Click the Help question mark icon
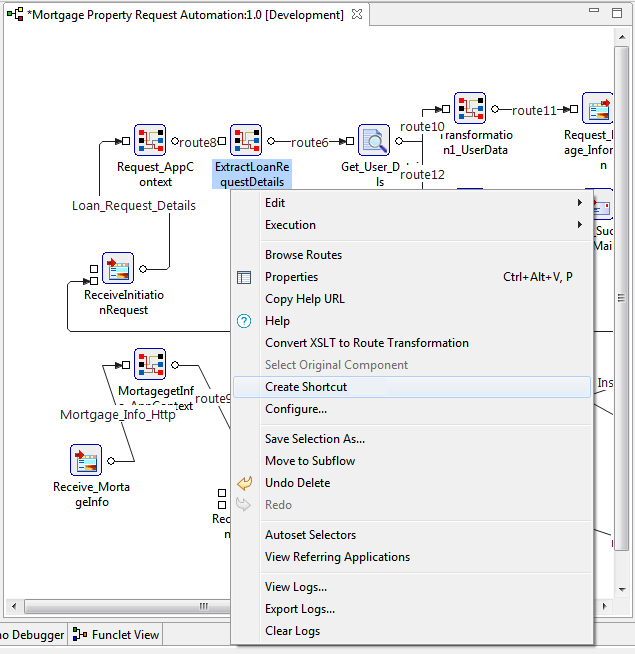 click(244, 321)
